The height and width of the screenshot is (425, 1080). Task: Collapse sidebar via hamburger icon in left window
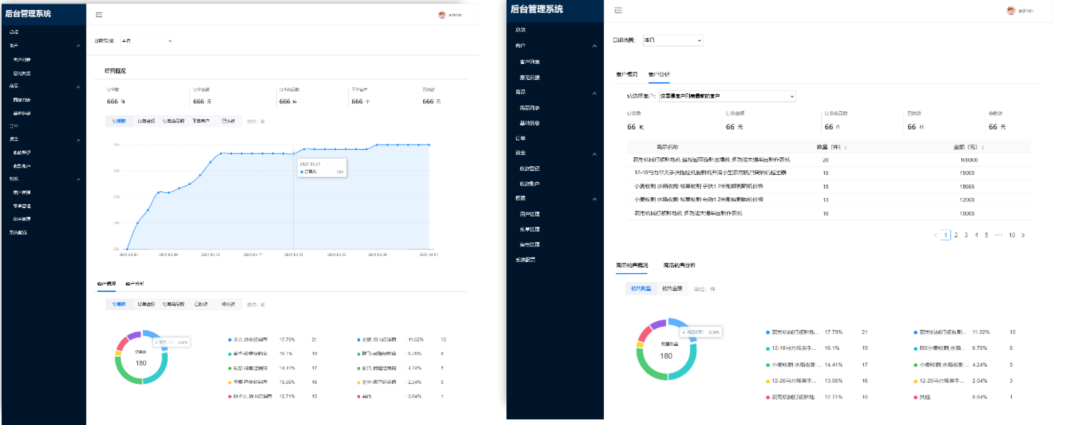(99, 14)
